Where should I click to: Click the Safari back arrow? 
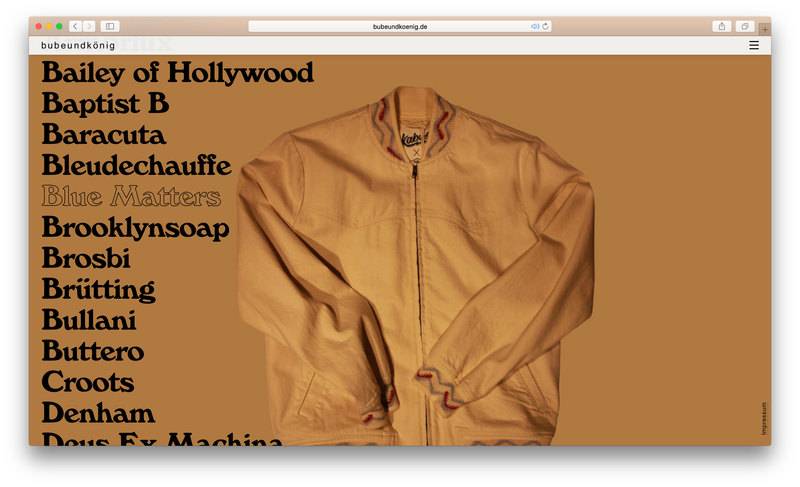(74, 26)
